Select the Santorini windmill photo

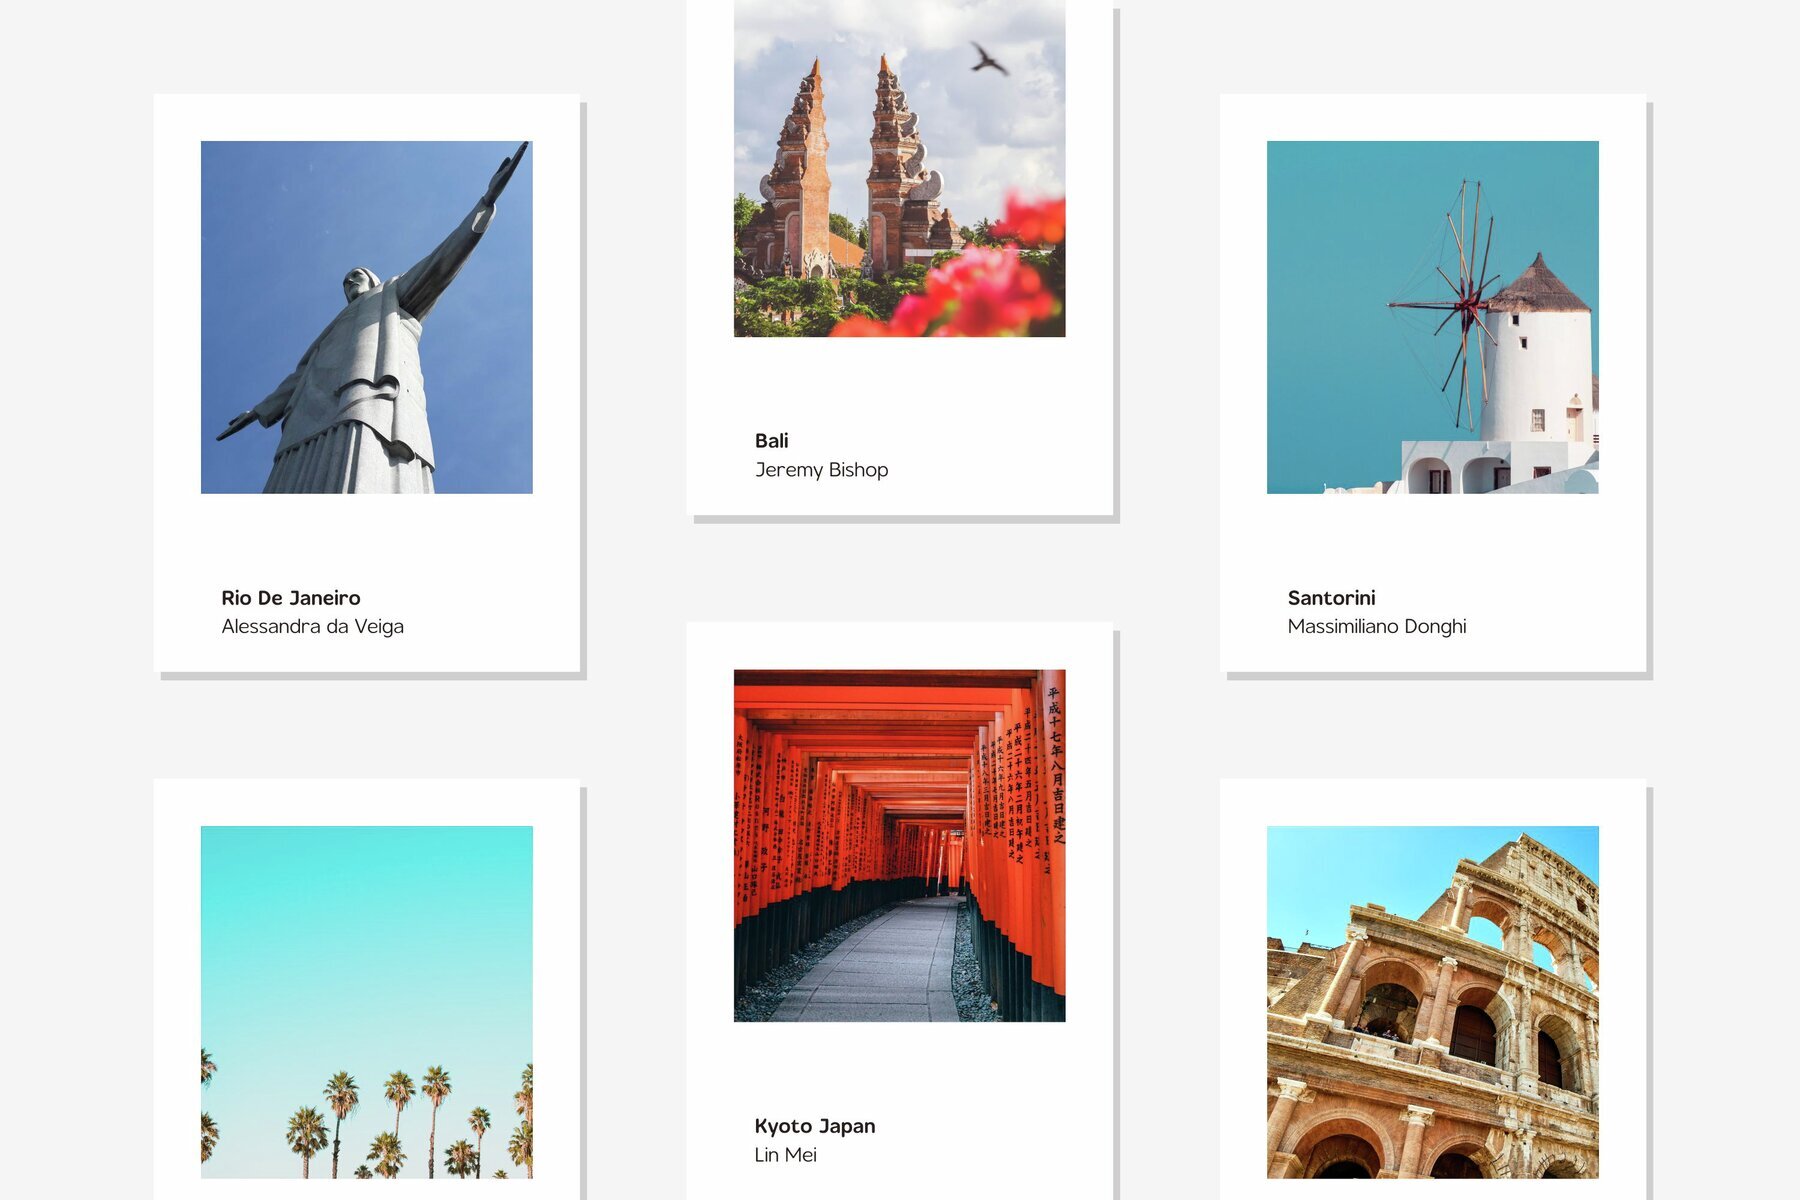[1432, 317]
